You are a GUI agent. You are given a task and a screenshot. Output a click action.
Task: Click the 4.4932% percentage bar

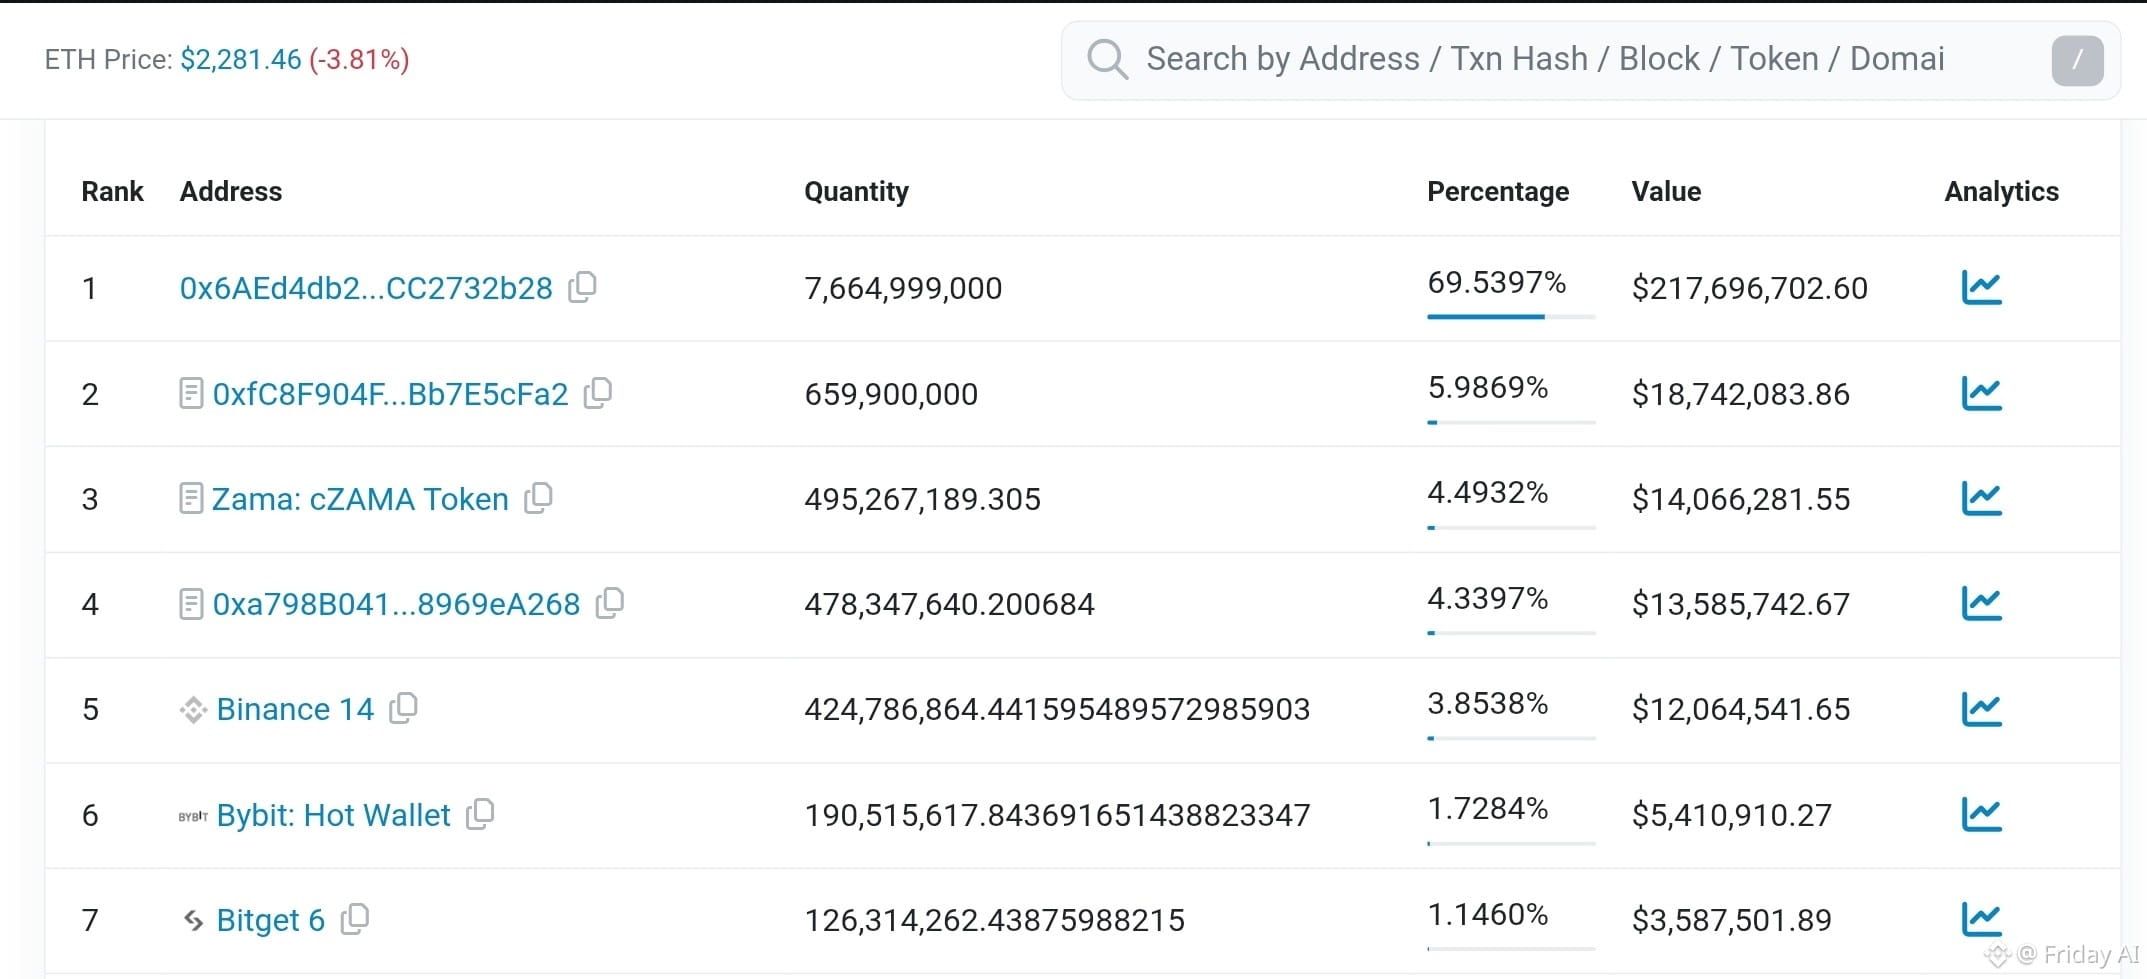click(x=1511, y=527)
